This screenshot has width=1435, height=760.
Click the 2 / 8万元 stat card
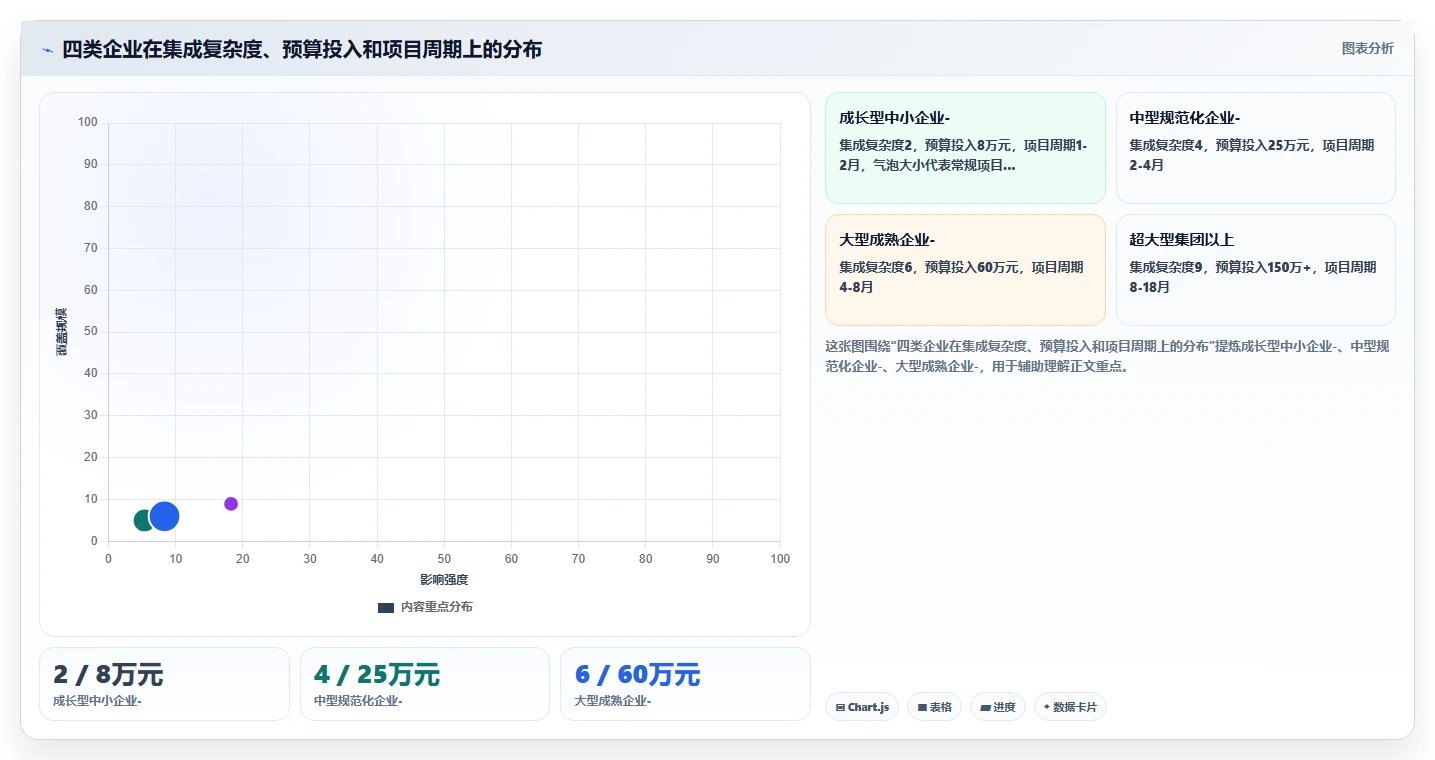click(x=164, y=684)
